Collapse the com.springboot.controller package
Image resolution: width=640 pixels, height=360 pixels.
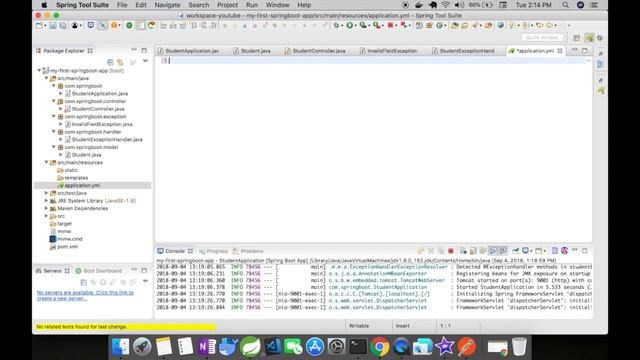point(53,101)
